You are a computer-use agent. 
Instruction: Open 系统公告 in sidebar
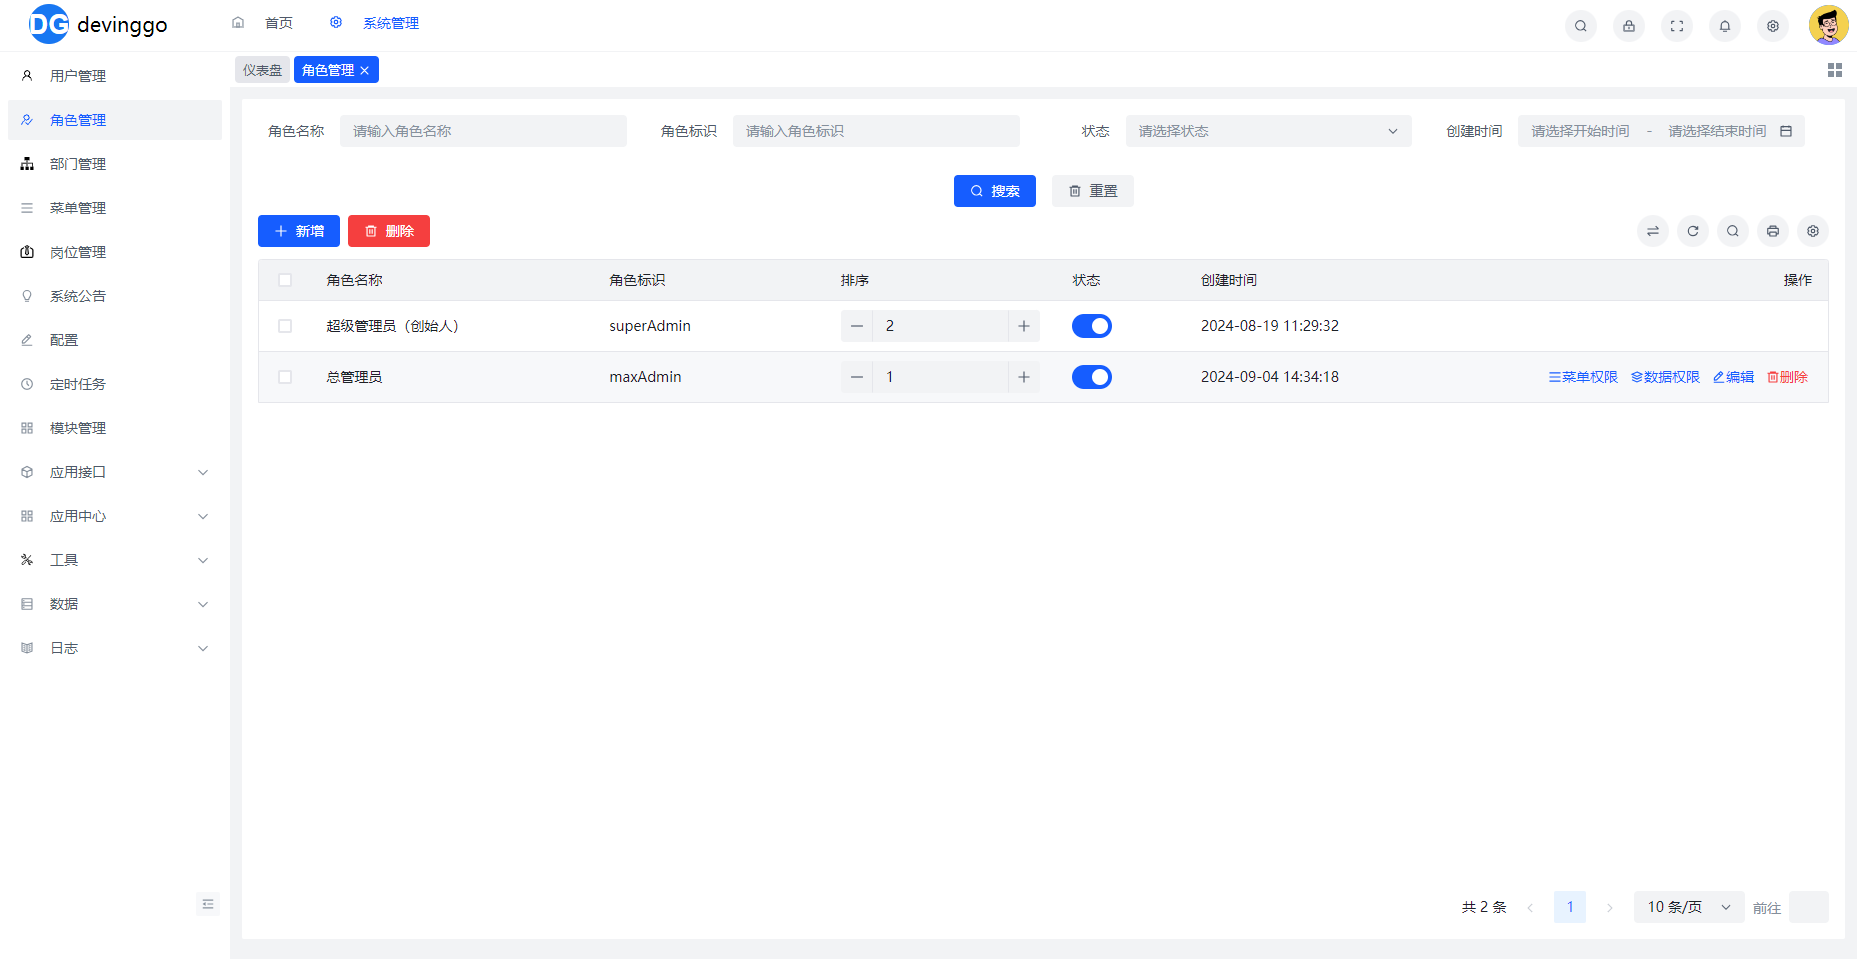point(115,296)
